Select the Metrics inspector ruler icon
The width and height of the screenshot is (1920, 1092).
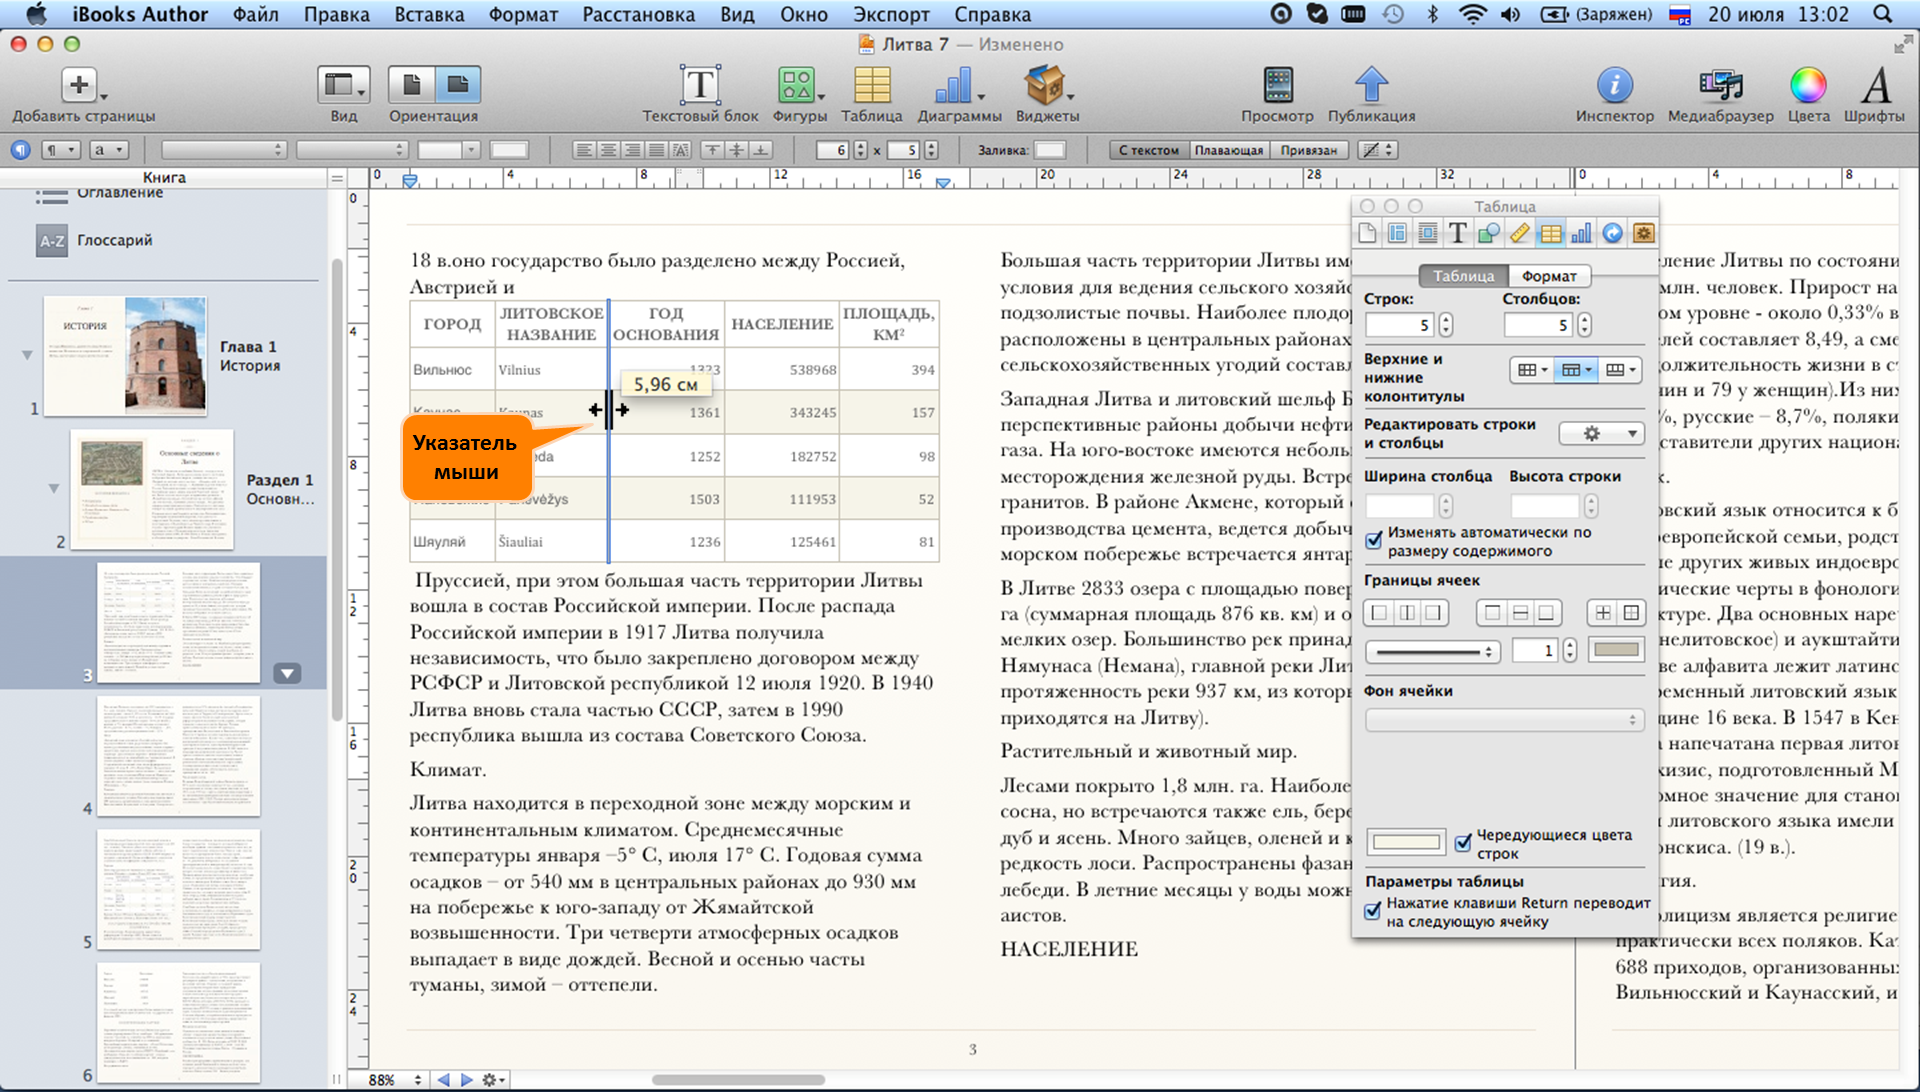coord(1520,234)
